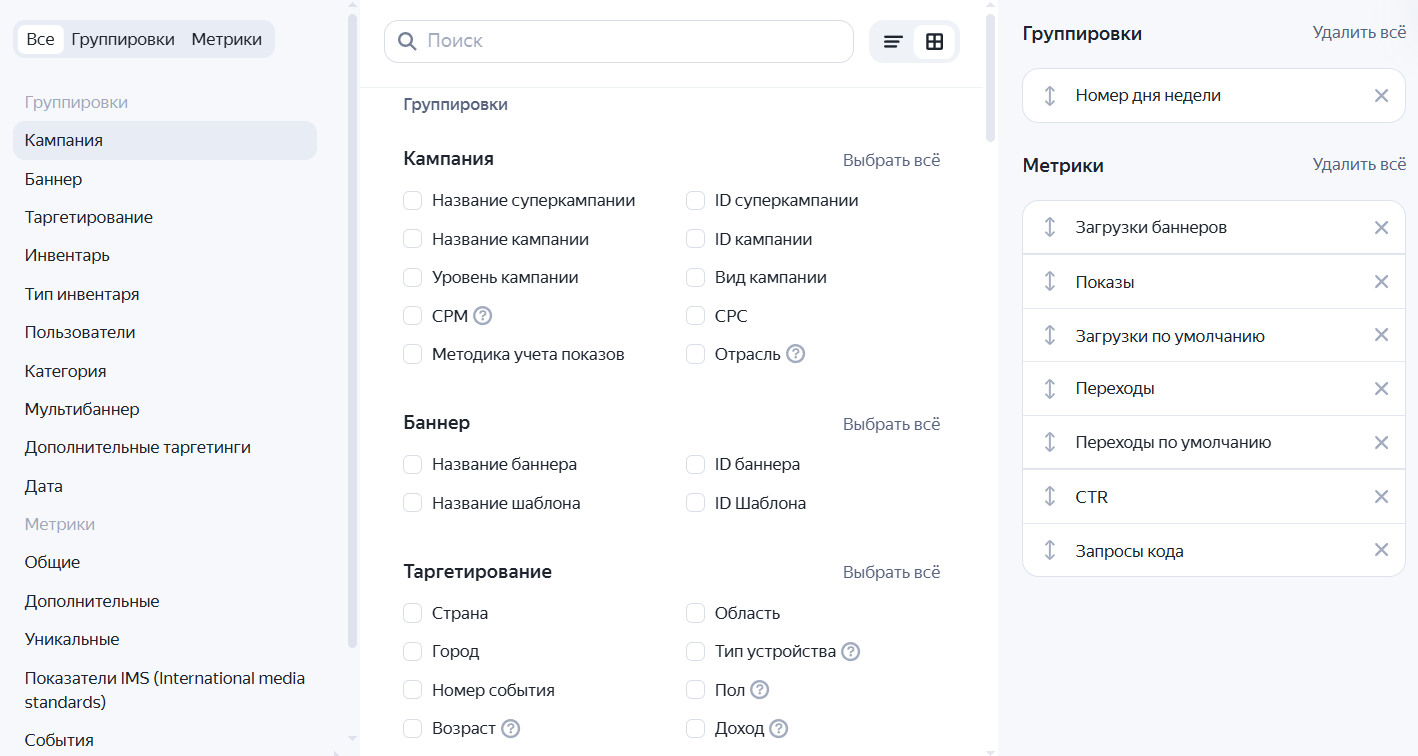
Task: Click Выбрать всё for the Кампания section
Action: tap(891, 160)
